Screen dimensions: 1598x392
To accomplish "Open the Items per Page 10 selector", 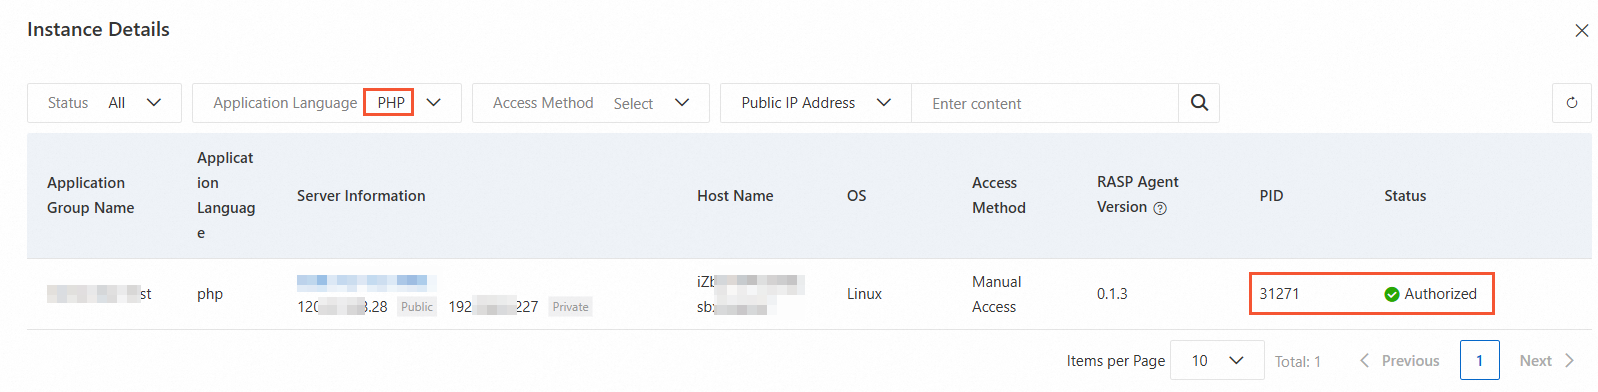I will pos(1216,361).
